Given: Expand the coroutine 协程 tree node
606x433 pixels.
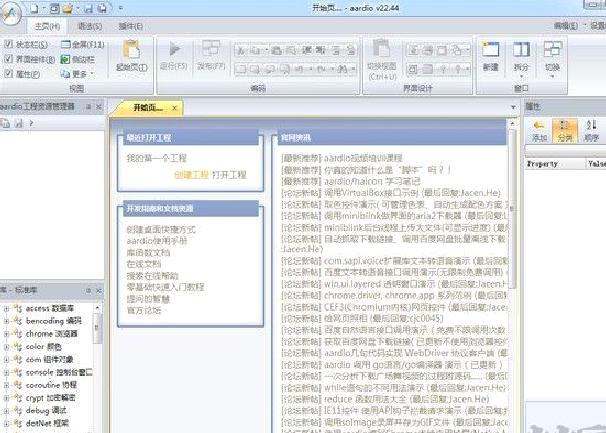Looking at the screenshot, I should coord(6,385).
